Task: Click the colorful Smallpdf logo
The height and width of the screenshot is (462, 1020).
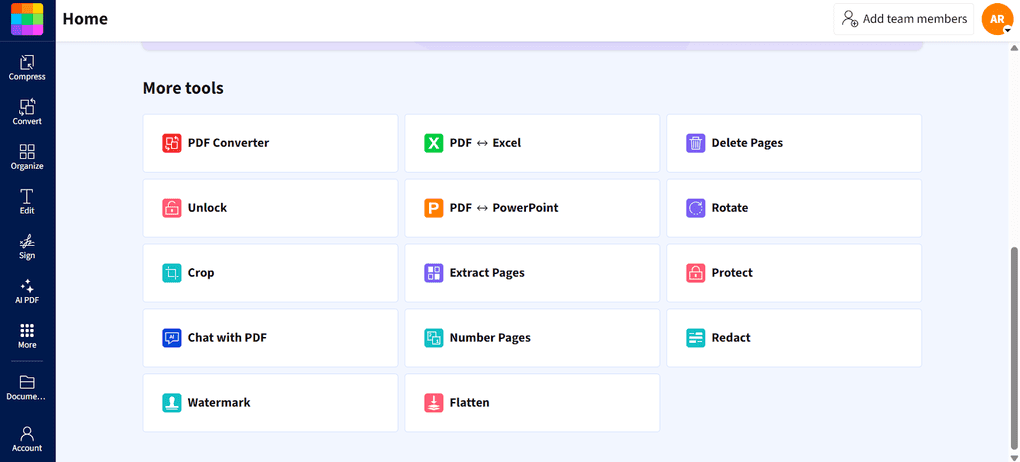Action: click(27, 19)
